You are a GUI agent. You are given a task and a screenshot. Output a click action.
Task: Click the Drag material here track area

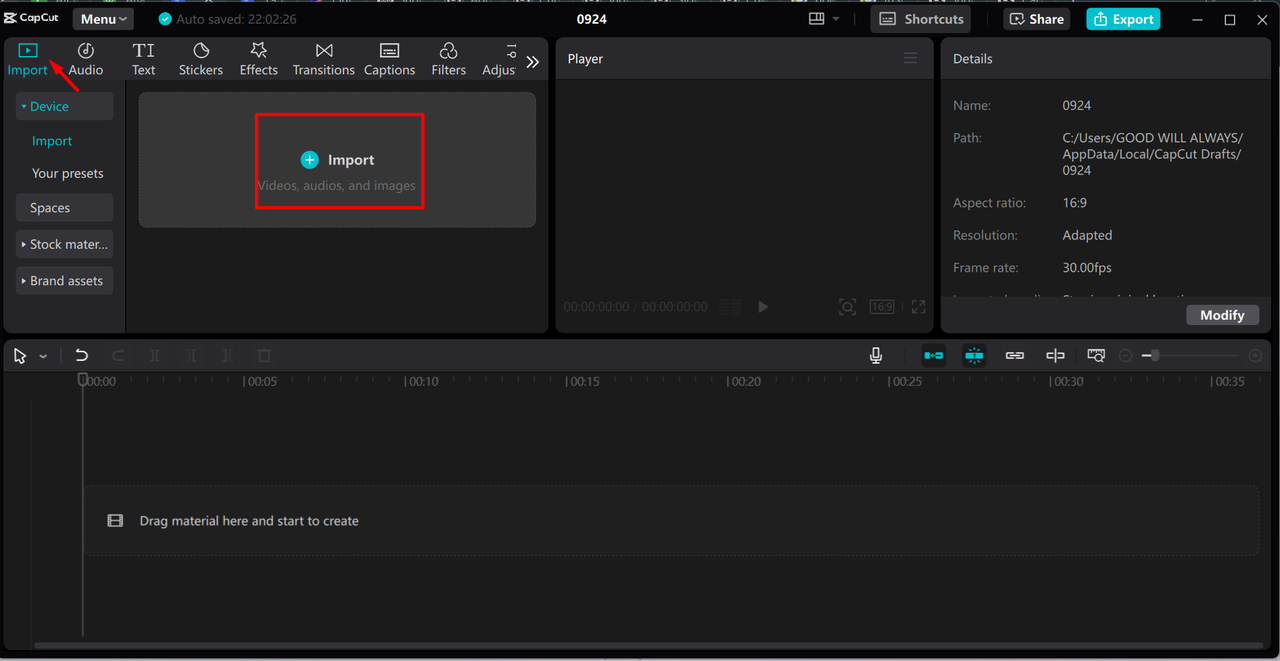pyautogui.click(x=670, y=520)
